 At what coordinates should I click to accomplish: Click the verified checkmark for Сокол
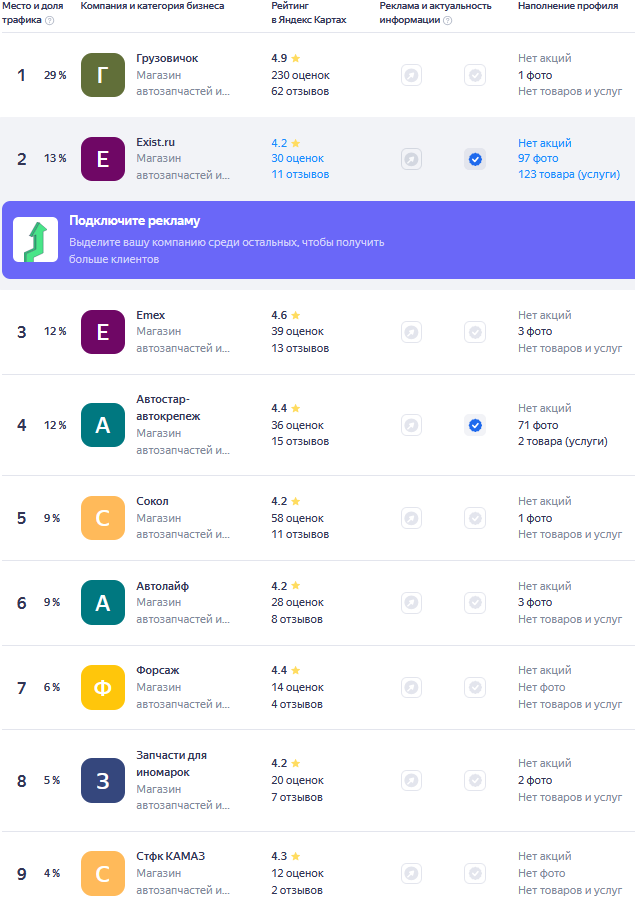click(x=475, y=518)
